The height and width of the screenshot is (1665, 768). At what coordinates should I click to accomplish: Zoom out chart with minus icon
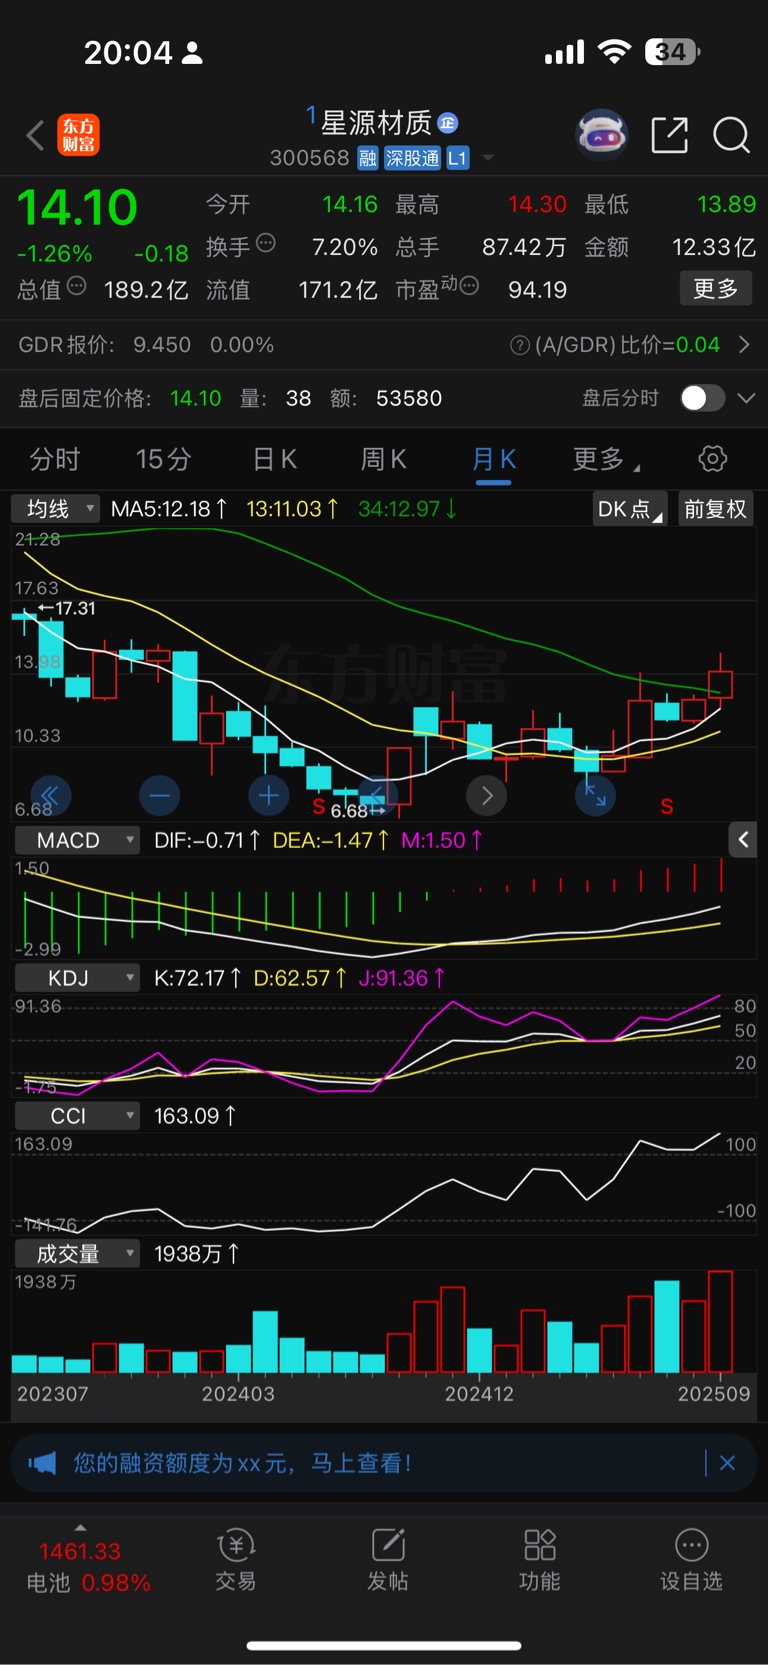click(x=159, y=796)
